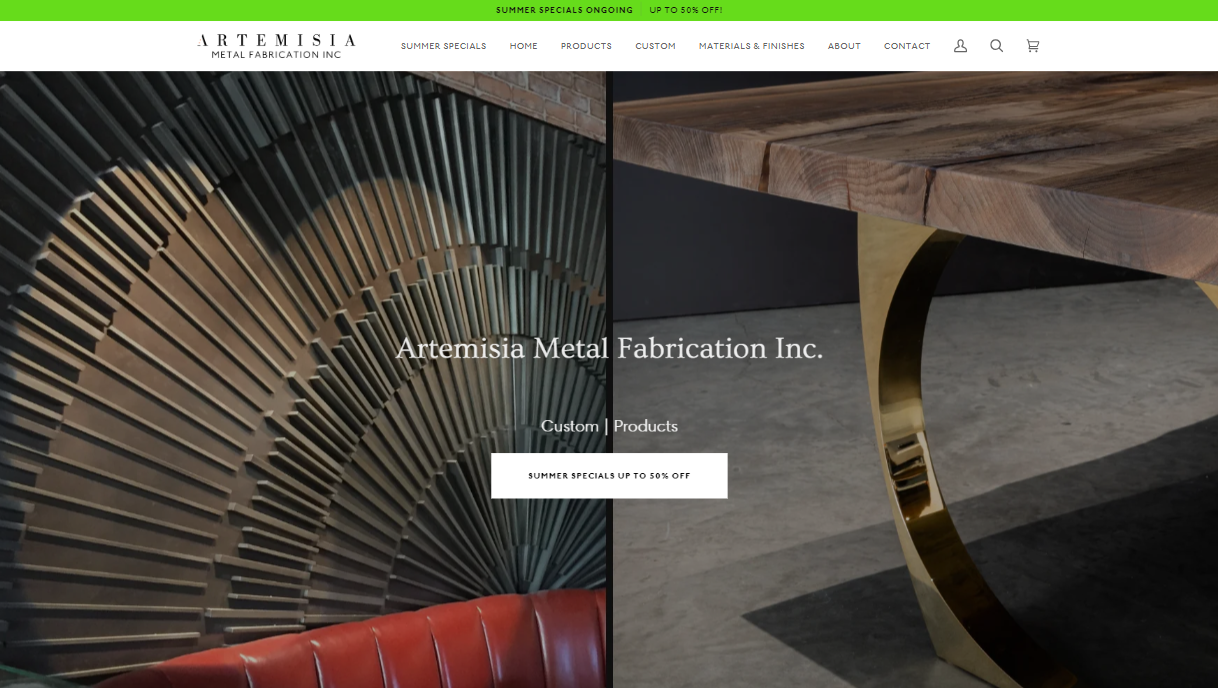Click the green Summer Specials Ongoing banner text

tap(564, 10)
